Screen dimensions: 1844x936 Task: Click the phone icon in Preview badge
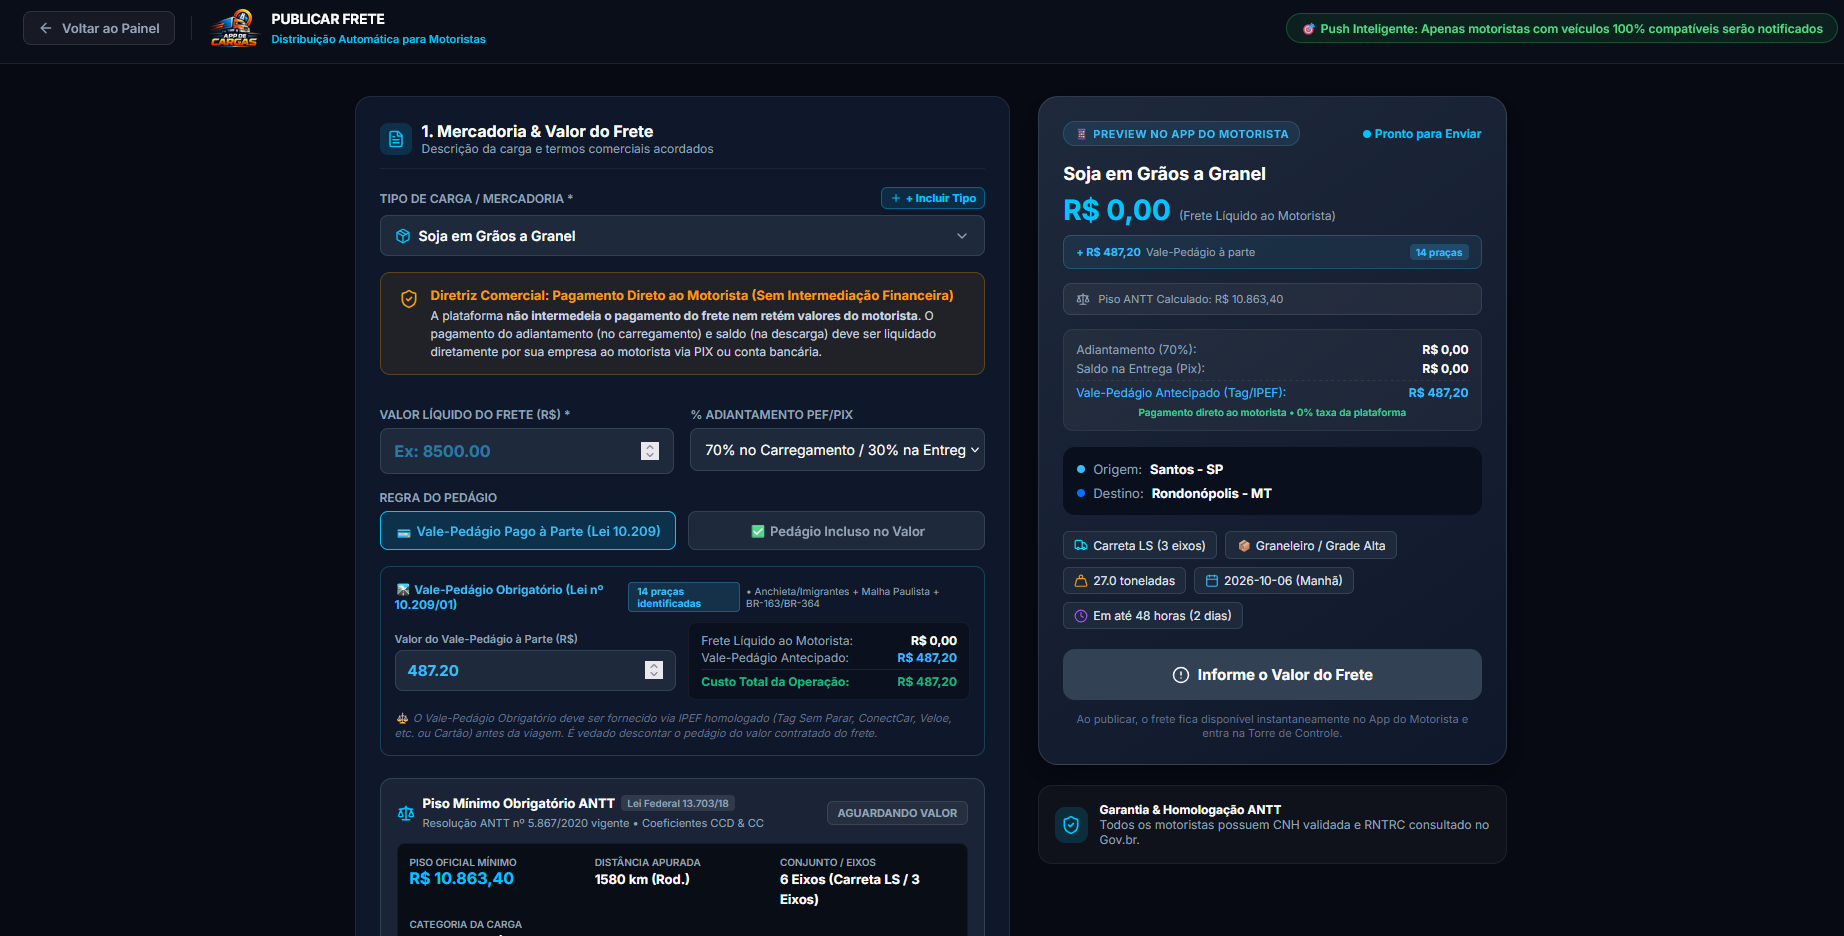tap(1082, 134)
